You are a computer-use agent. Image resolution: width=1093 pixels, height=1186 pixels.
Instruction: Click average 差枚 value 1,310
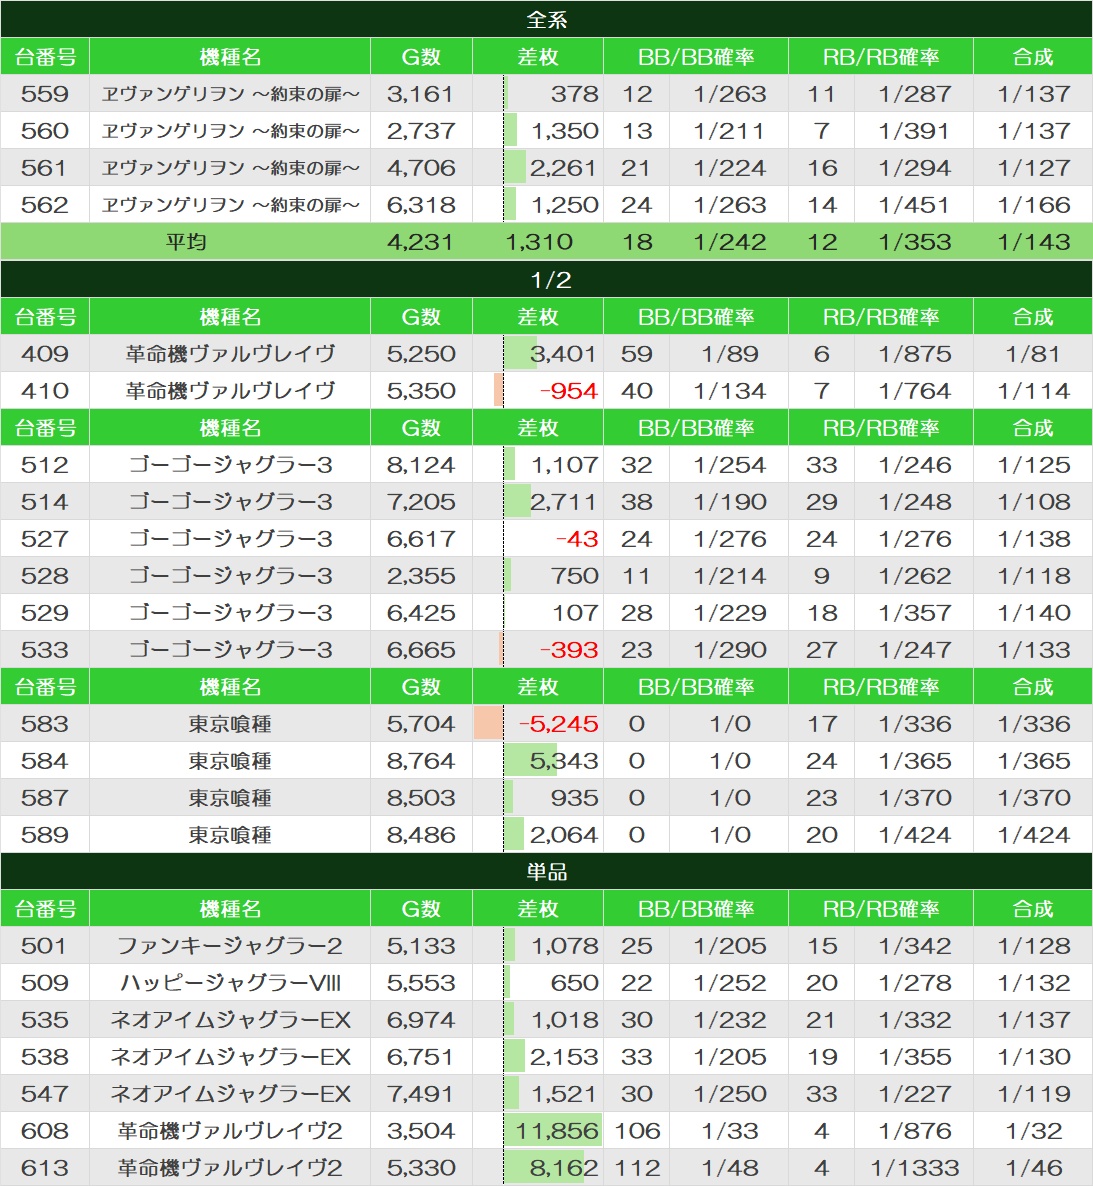point(539,242)
